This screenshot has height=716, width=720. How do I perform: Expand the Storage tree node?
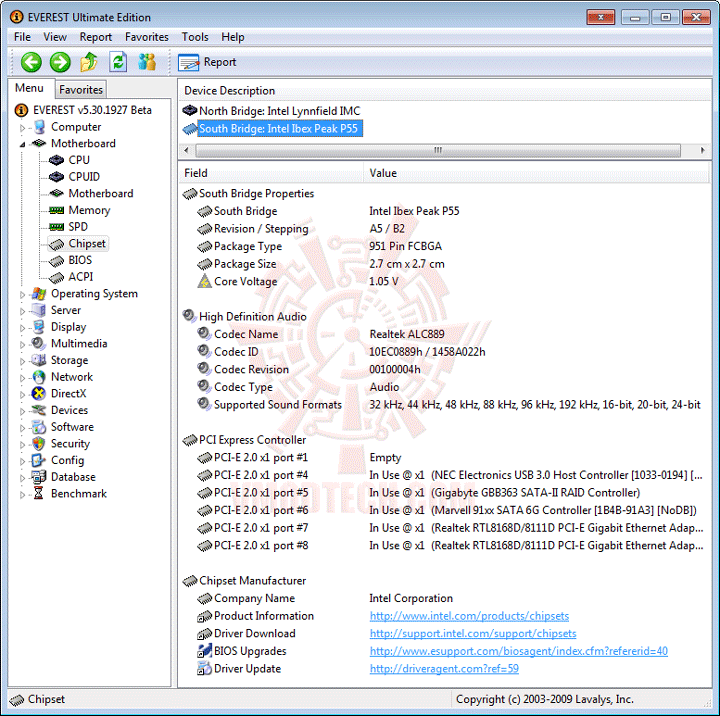22,361
